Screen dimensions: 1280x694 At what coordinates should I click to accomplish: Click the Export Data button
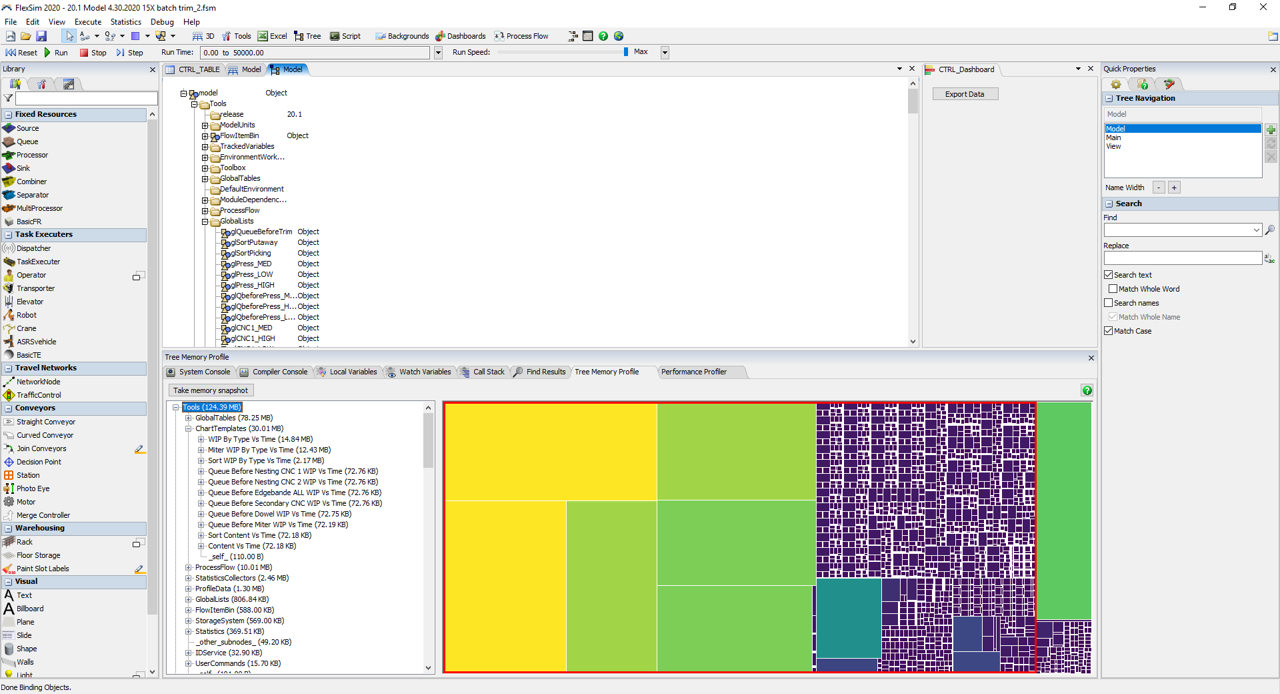[964, 94]
